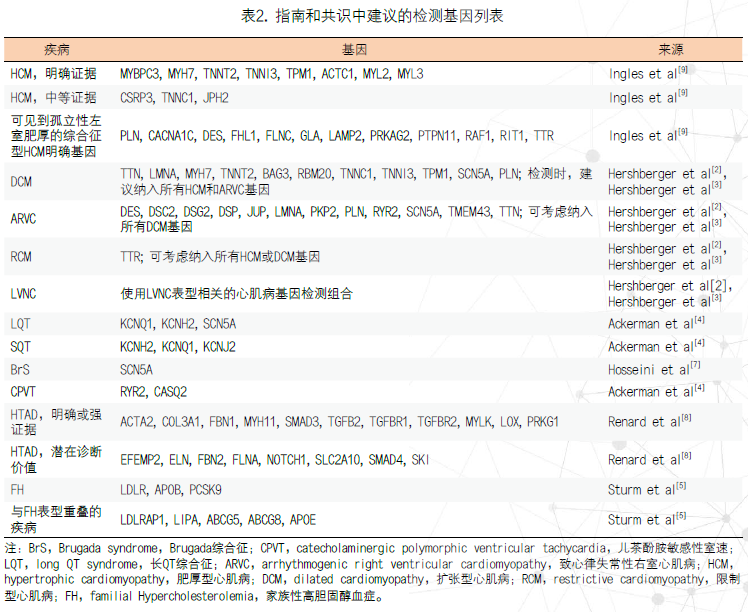Click gene cell KCNH2, KCNQ1, KCNJ2
The image size is (748, 612).
coord(178,347)
